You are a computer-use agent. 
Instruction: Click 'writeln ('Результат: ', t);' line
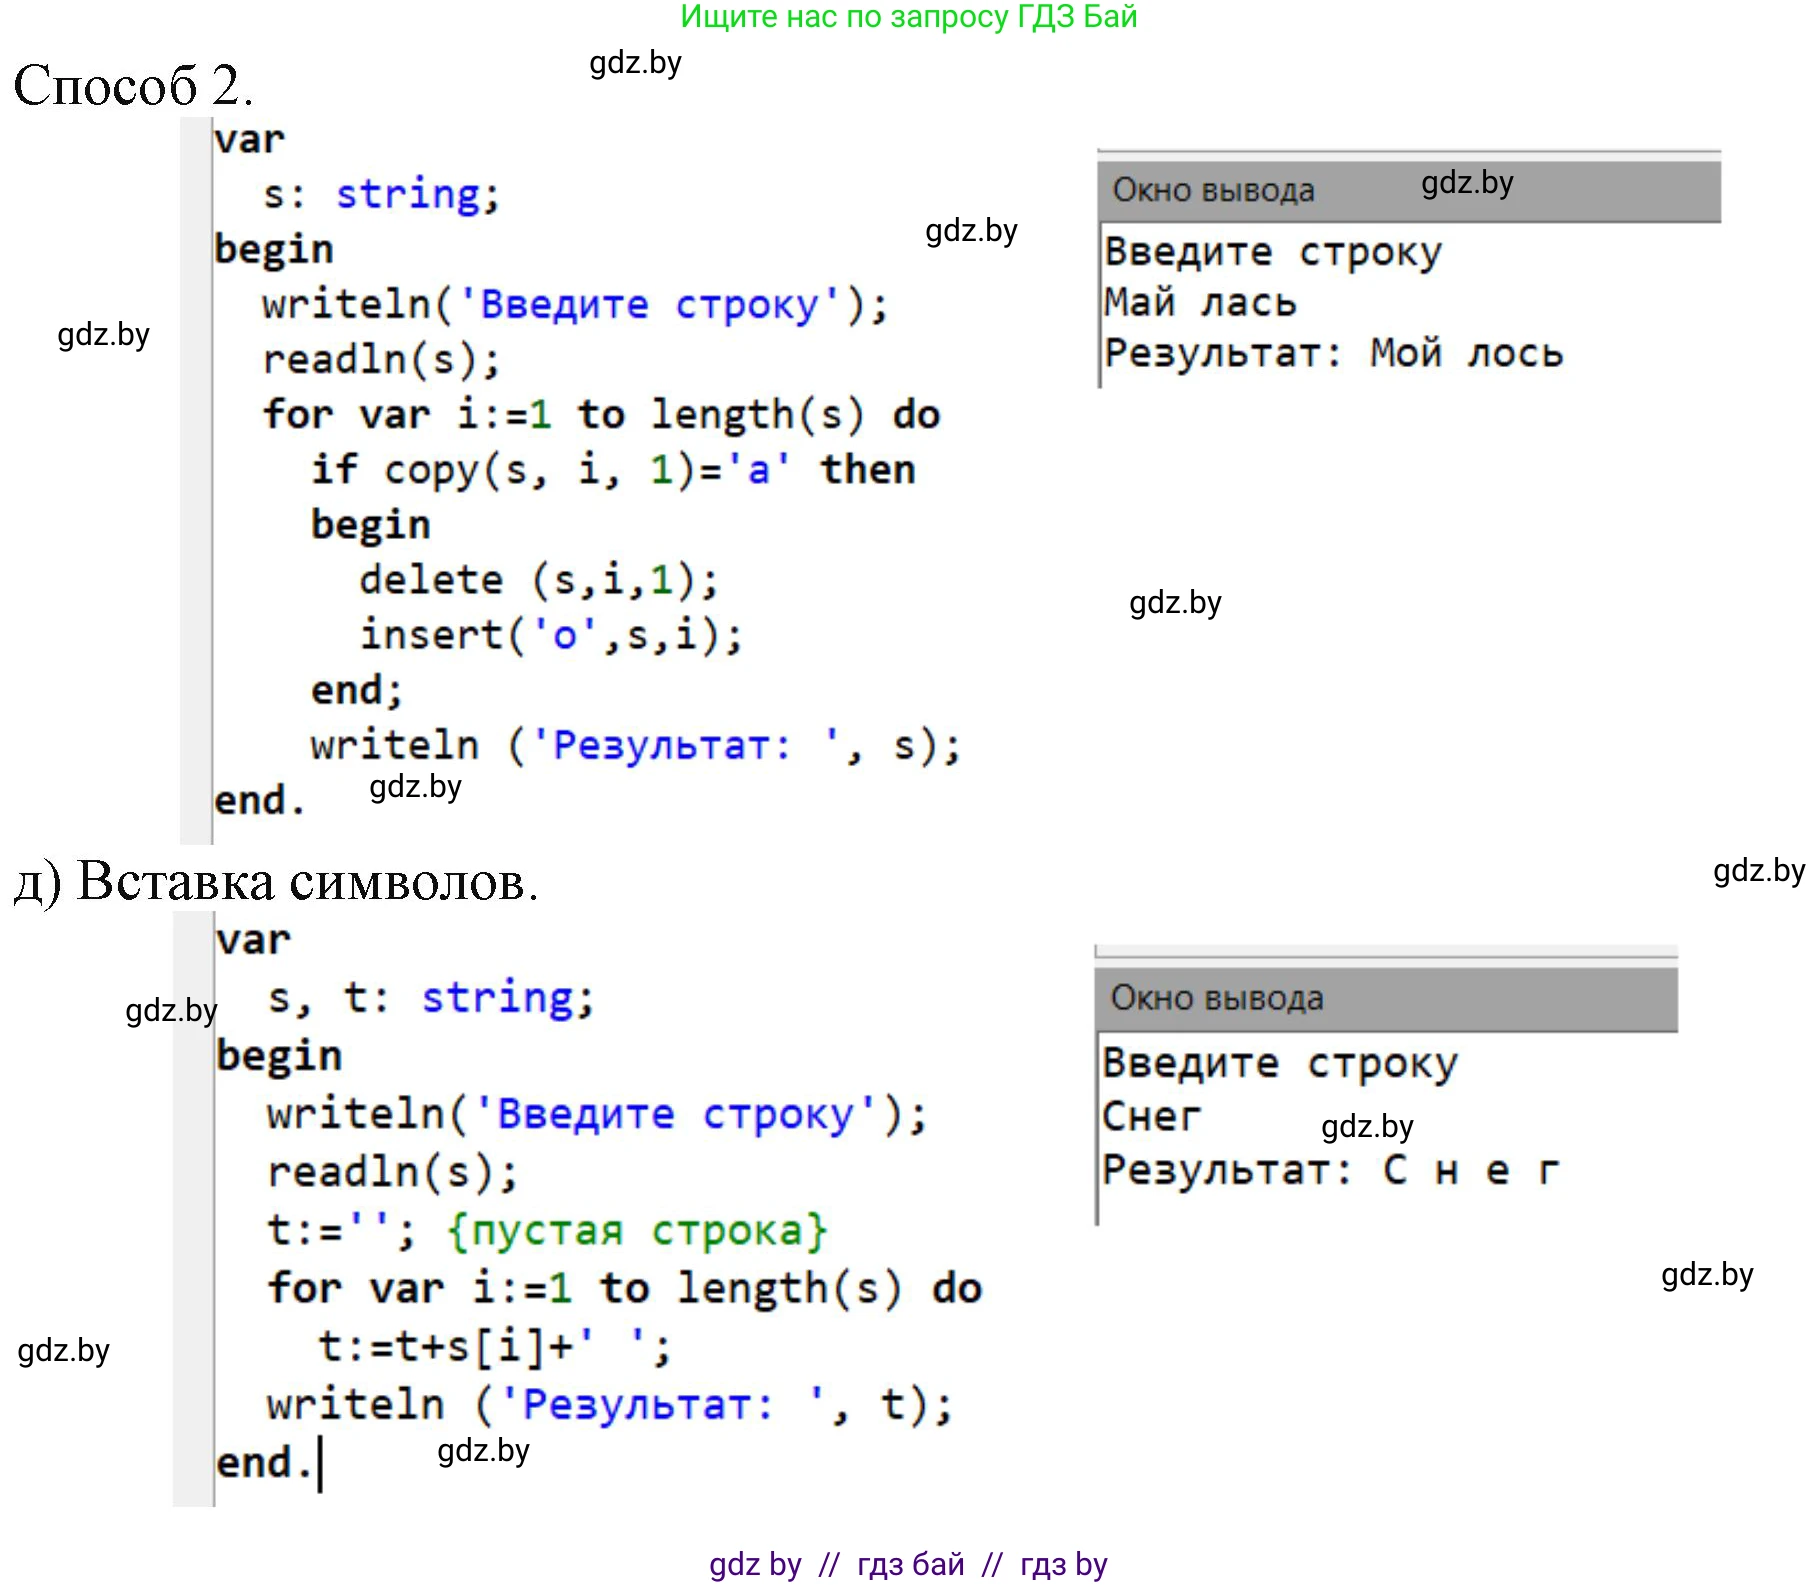(609, 1405)
